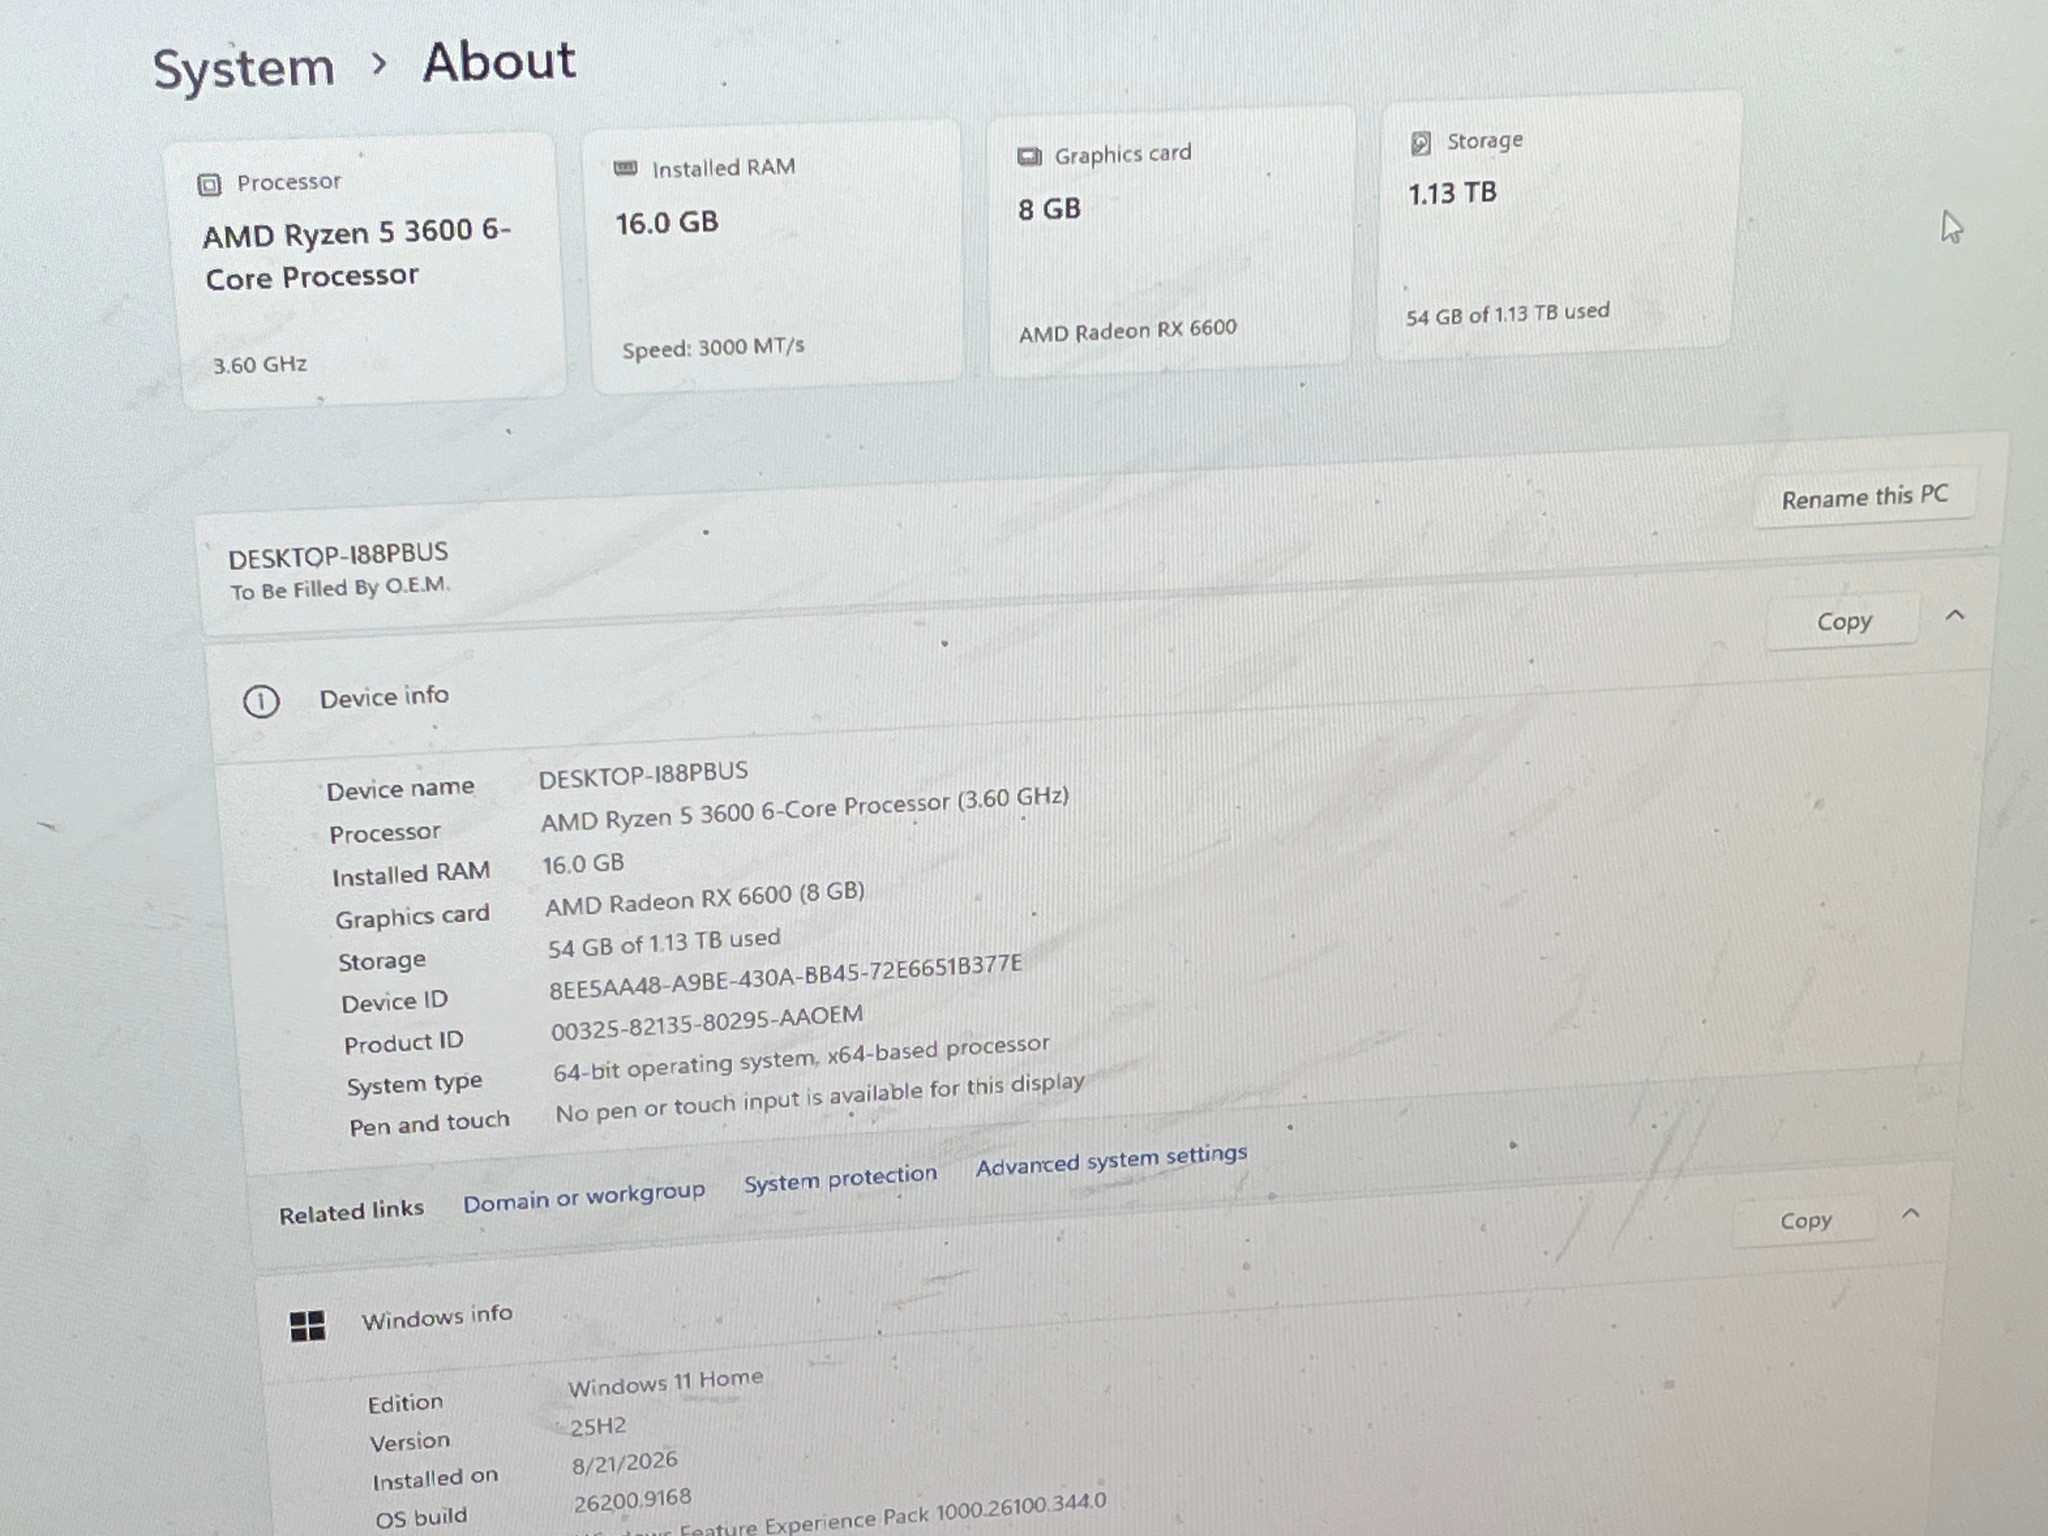Click the Device ID value 8EE5AA48-A9BE
The height and width of the screenshot is (1536, 2048).
click(x=785, y=976)
